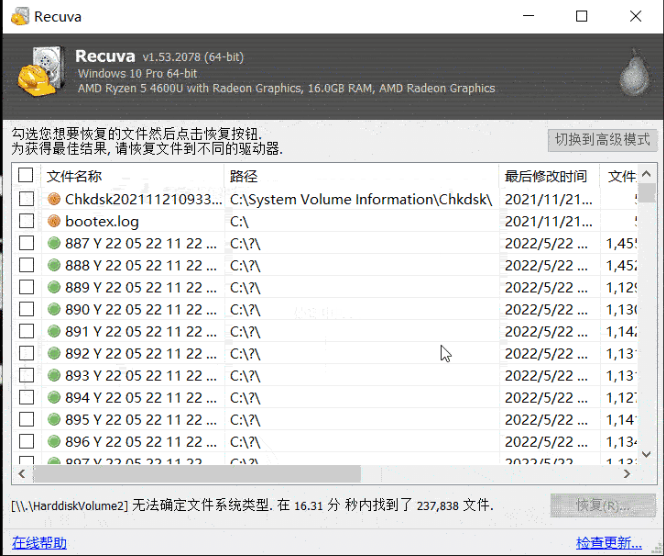Click the green status dot for file 891 Y
This screenshot has height=556, width=664.
click(54, 331)
